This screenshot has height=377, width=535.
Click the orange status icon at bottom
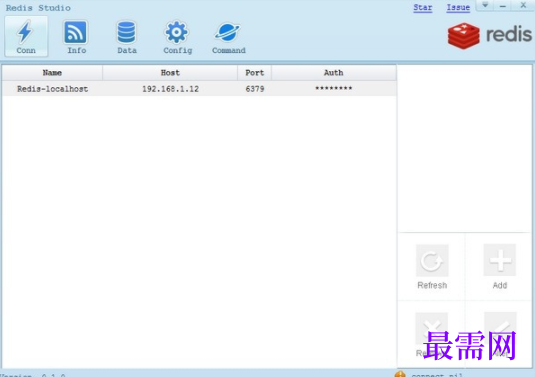coord(400,374)
